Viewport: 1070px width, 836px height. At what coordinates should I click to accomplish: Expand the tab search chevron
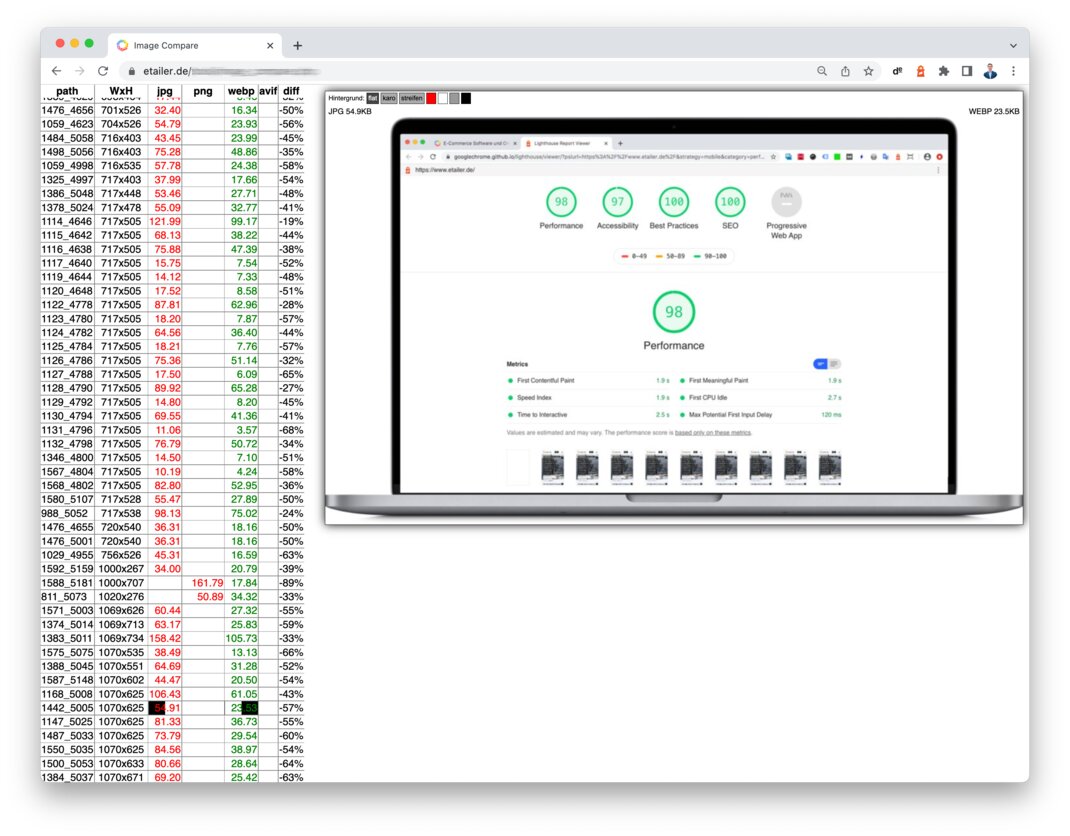click(x=1013, y=46)
